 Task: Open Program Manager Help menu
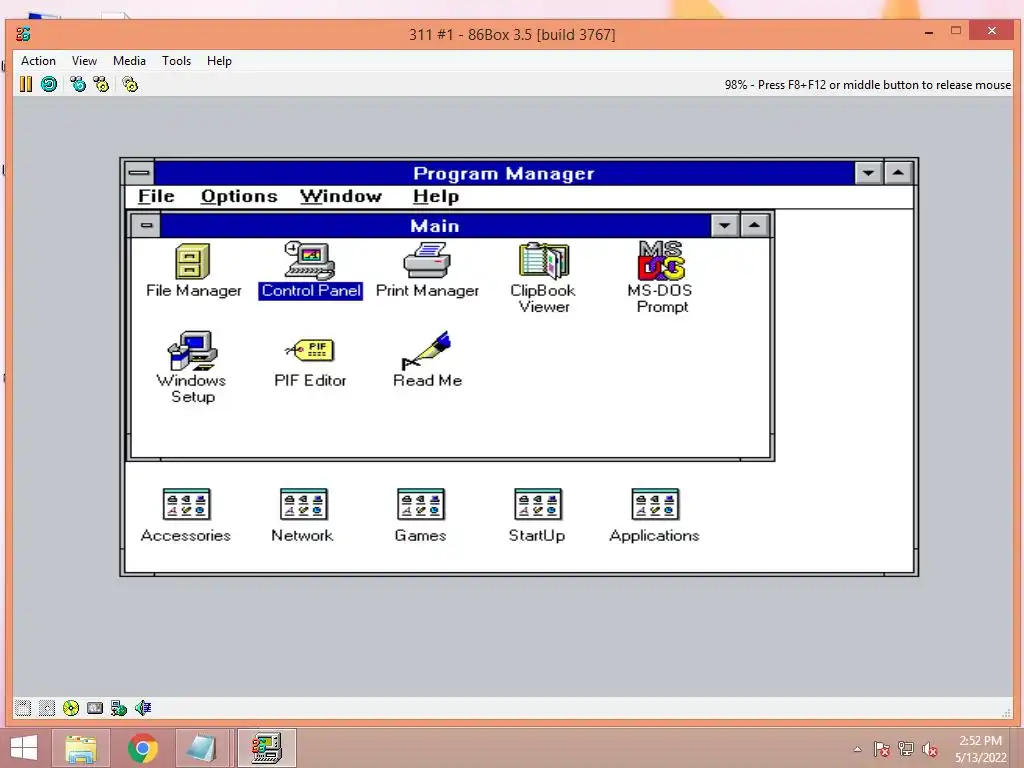pyautogui.click(x=436, y=196)
